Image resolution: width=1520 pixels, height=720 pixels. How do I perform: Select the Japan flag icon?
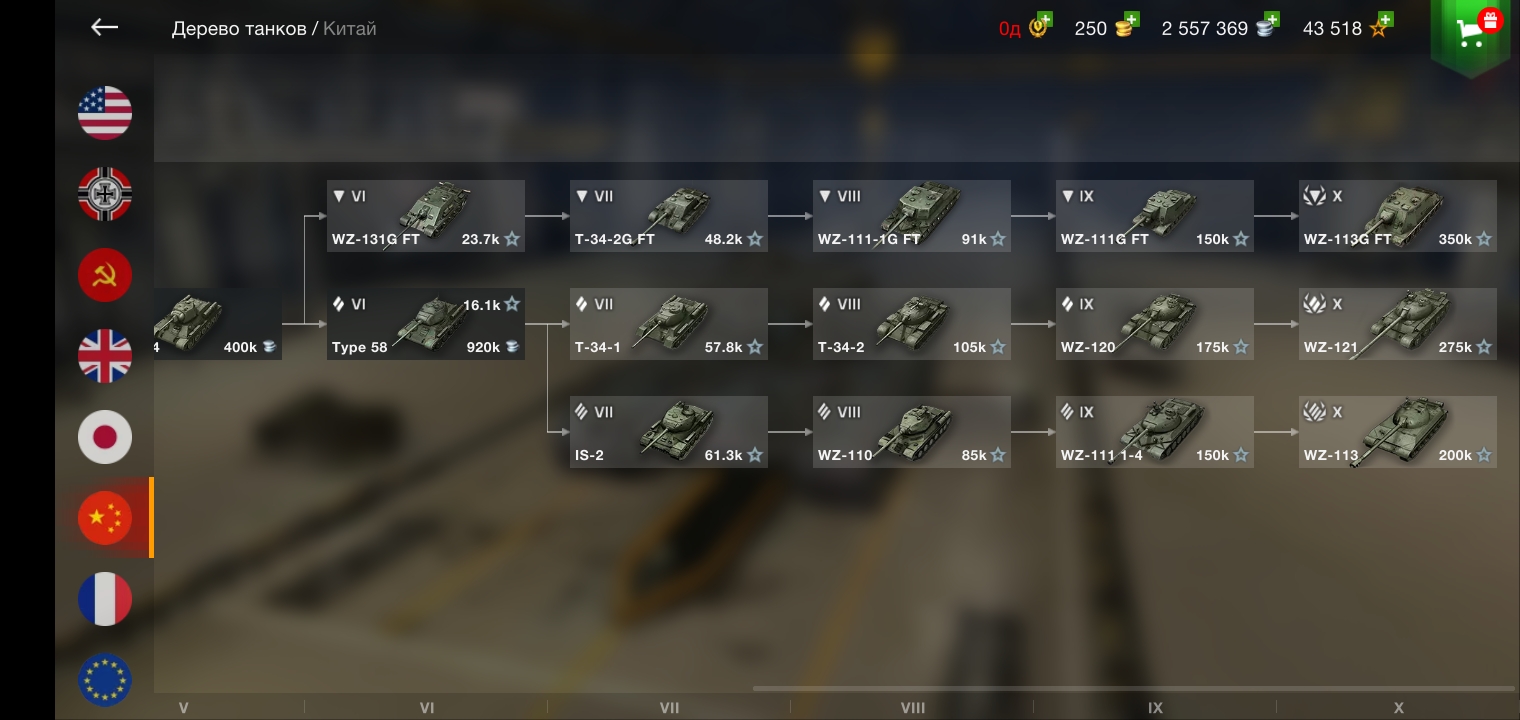coord(105,437)
